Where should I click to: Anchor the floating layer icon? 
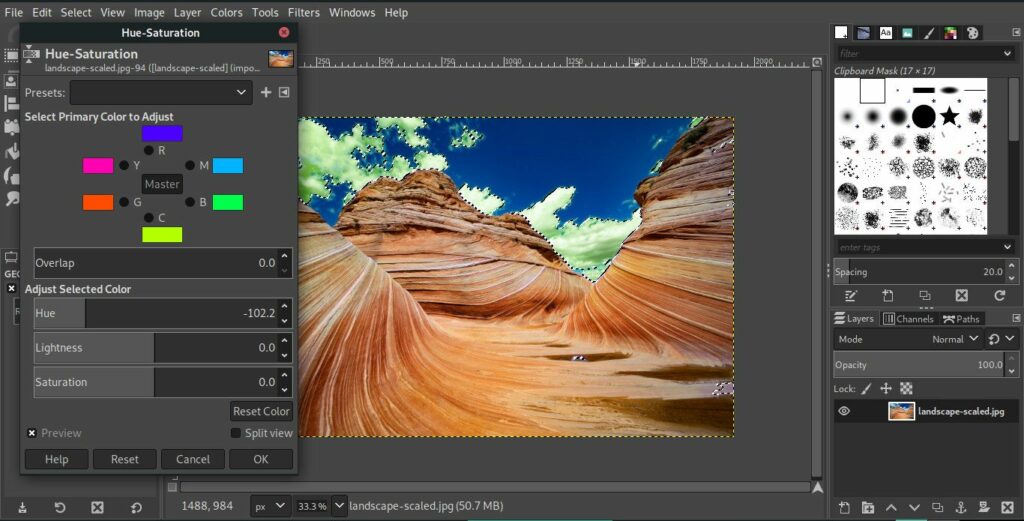point(960,508)
